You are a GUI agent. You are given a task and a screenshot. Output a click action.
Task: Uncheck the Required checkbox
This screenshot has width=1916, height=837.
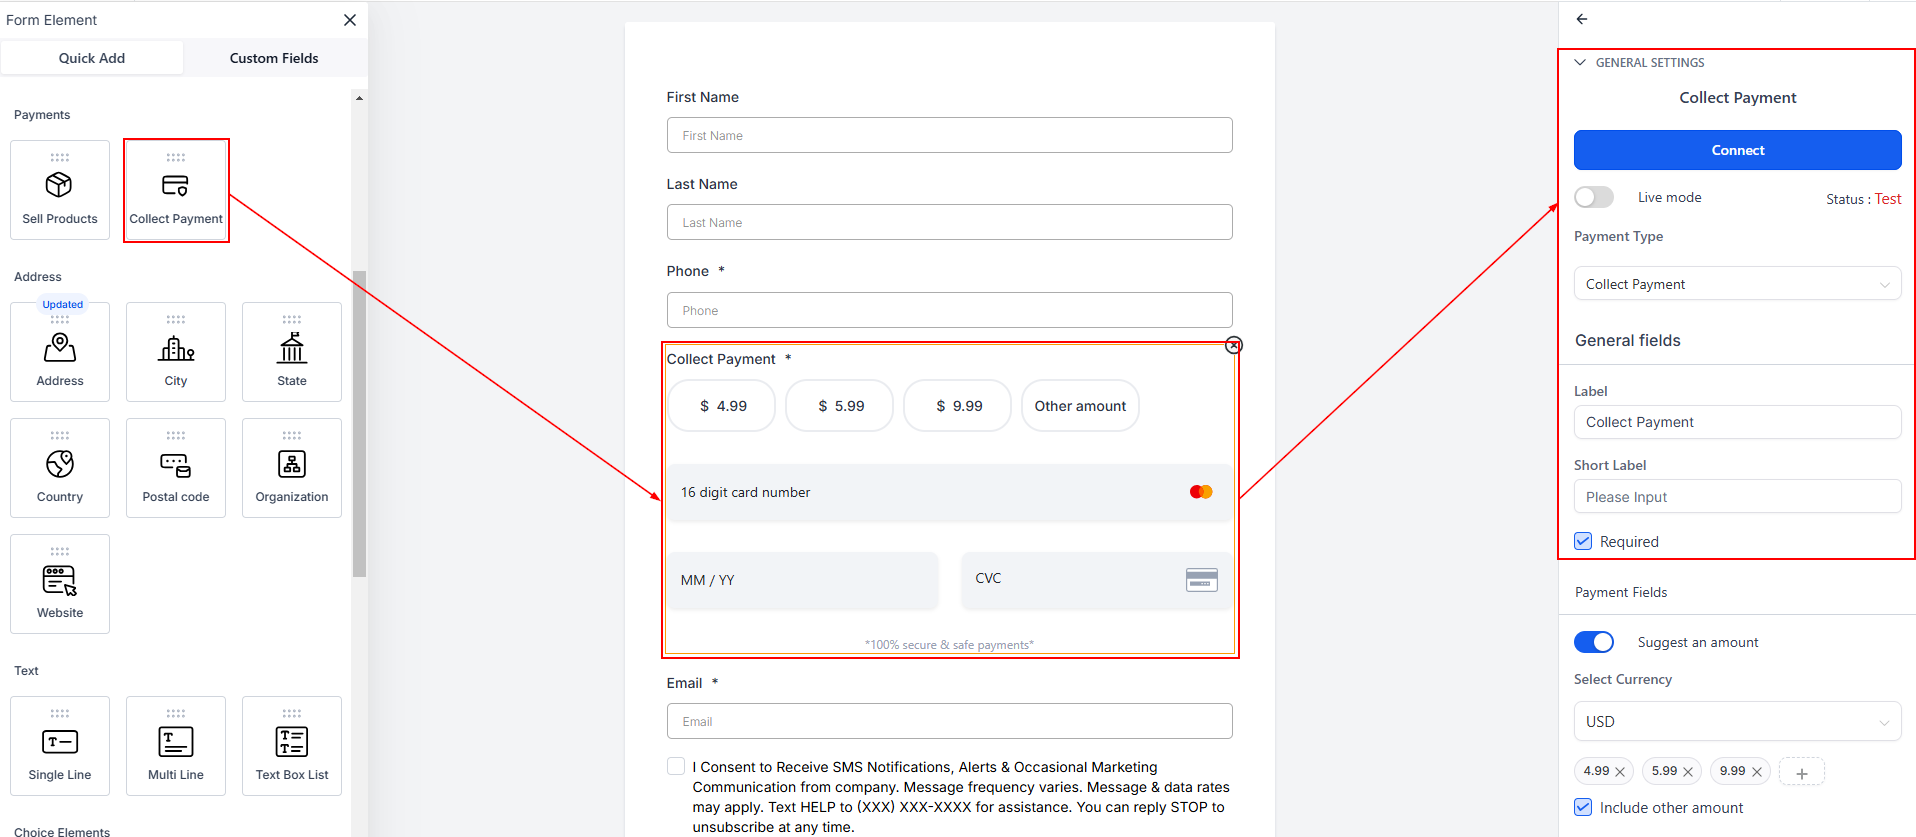1583,541
